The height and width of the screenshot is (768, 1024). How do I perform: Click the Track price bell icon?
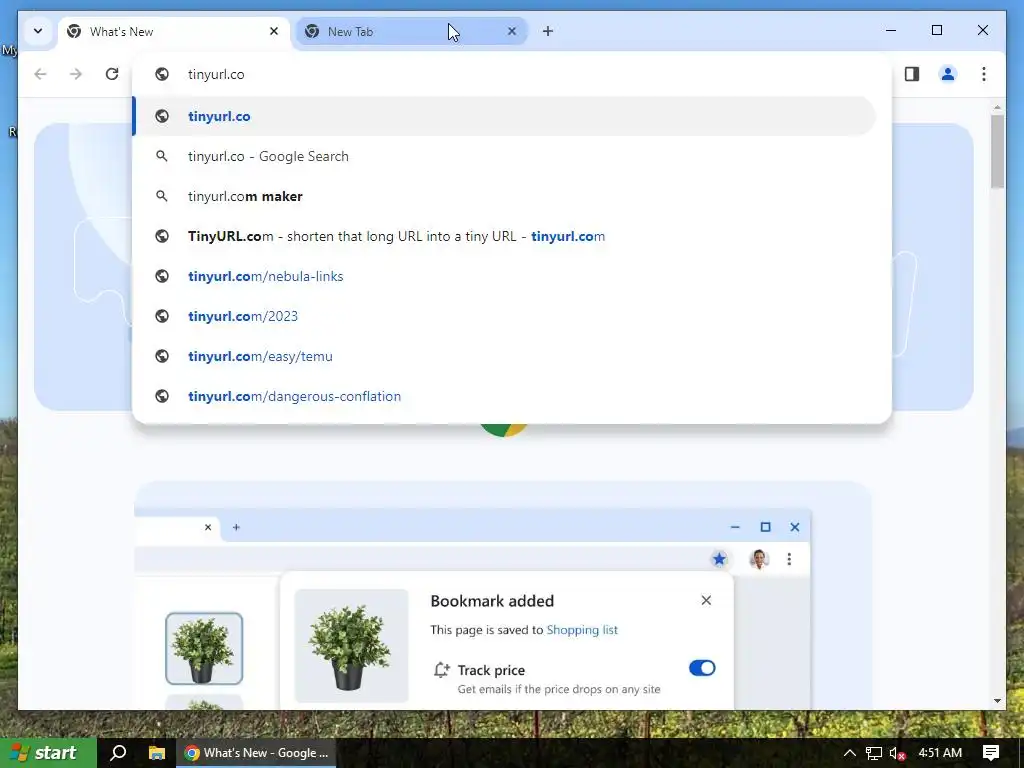[x=441, y=670]
